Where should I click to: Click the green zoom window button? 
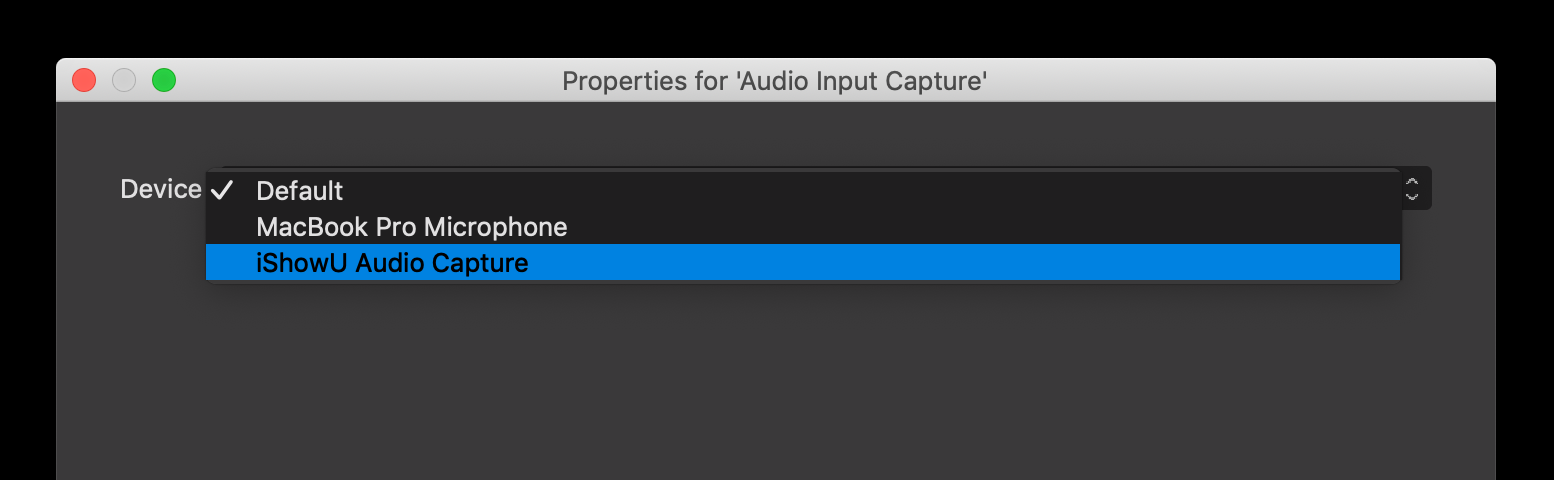164,80
